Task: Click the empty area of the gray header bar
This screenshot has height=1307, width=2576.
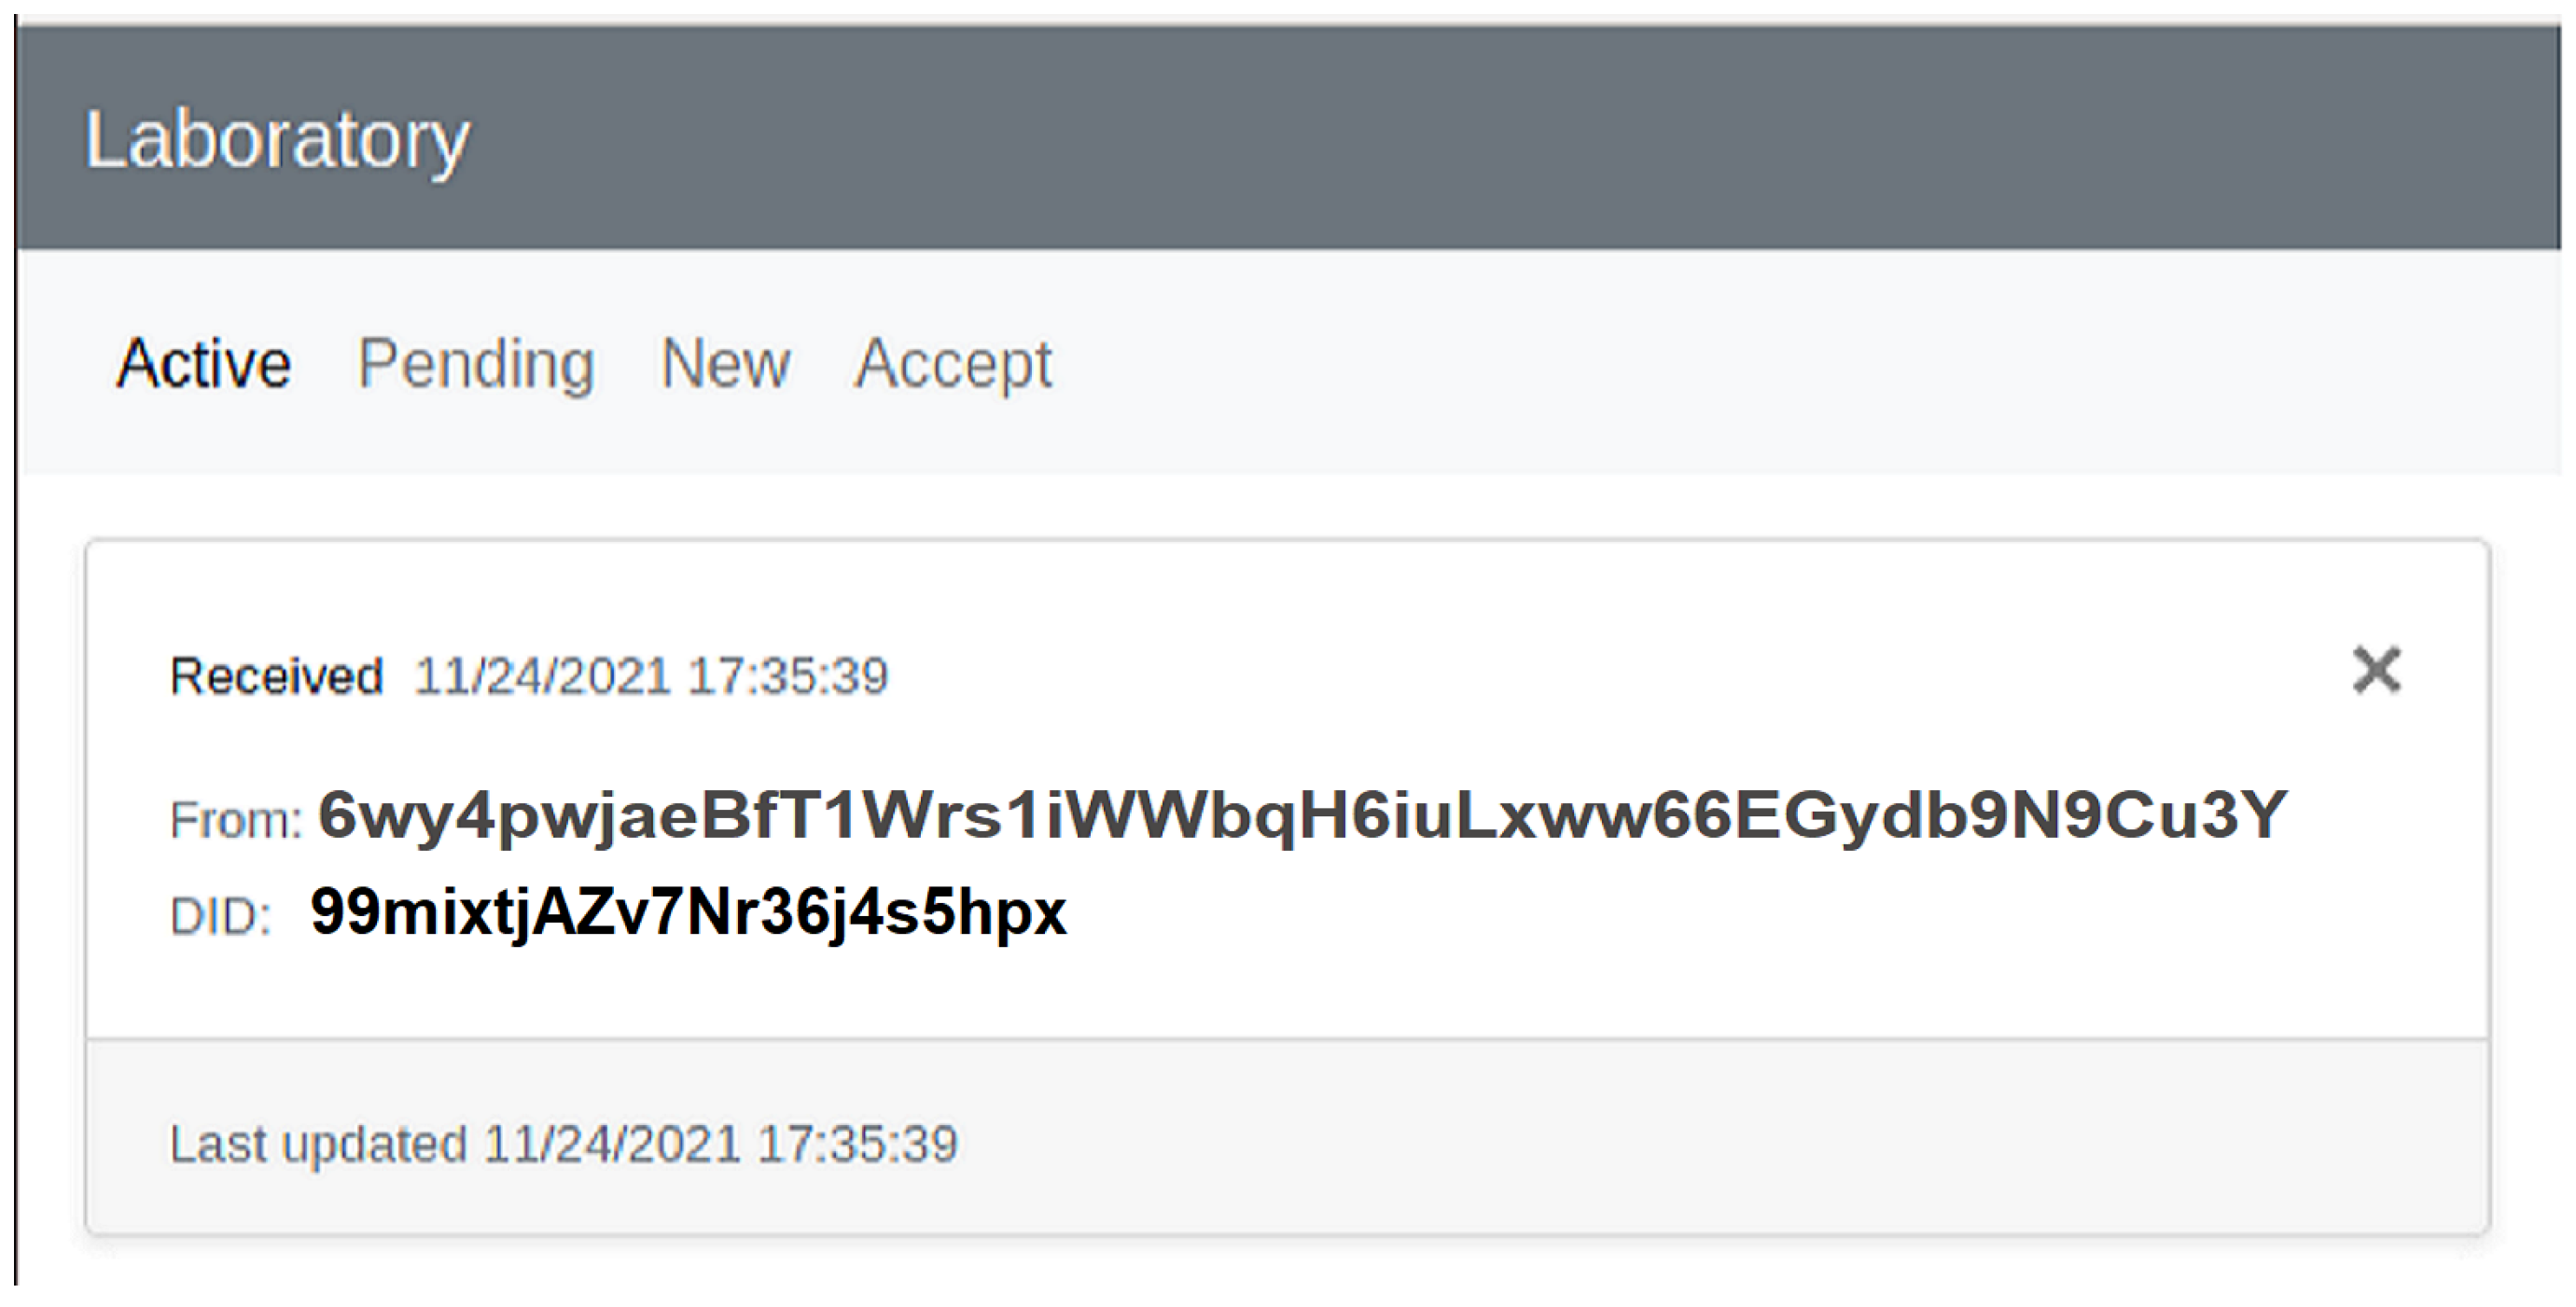Action: 1500,140
